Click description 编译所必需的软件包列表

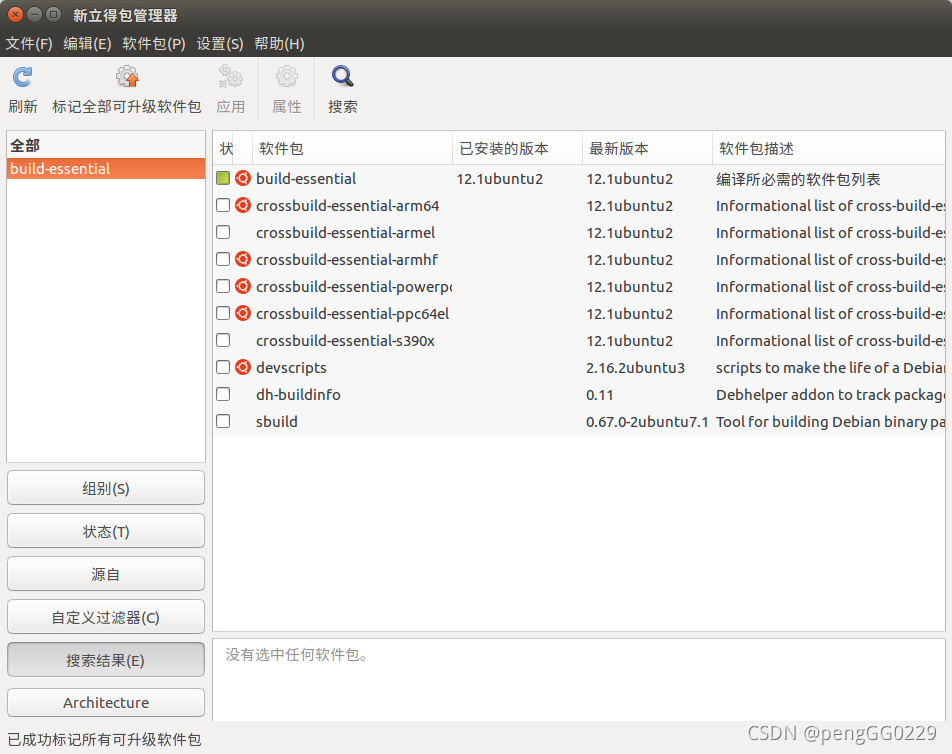click(x=798, y=179)
